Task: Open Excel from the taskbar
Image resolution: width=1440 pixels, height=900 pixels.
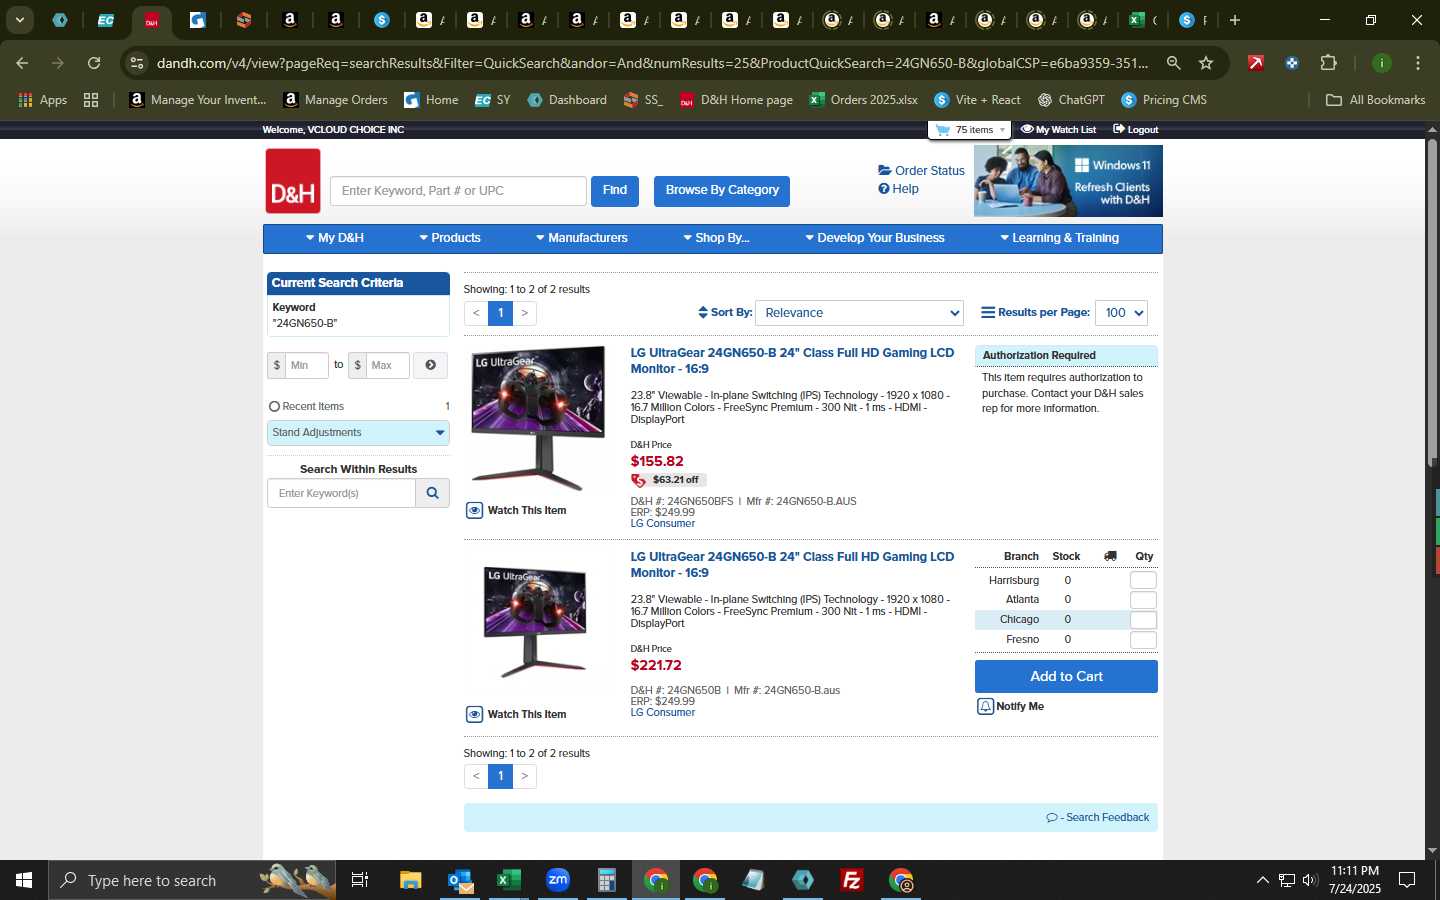Action: (x=509, y=880)
